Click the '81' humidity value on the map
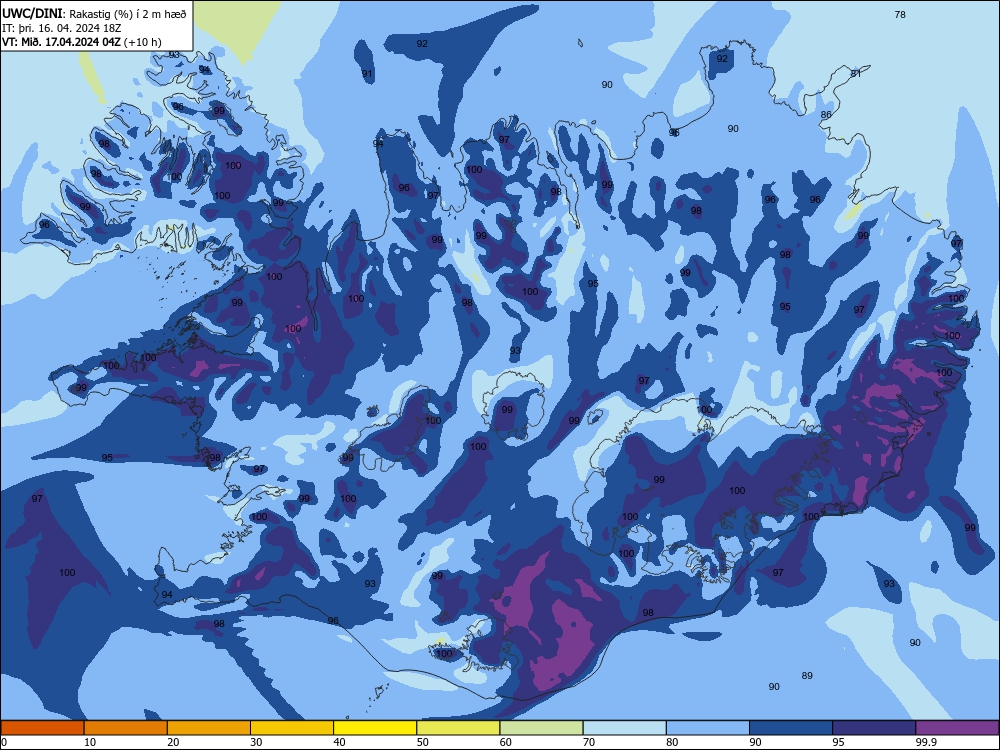Screen dimensions: 1000x750 click(x=856, y=73)
